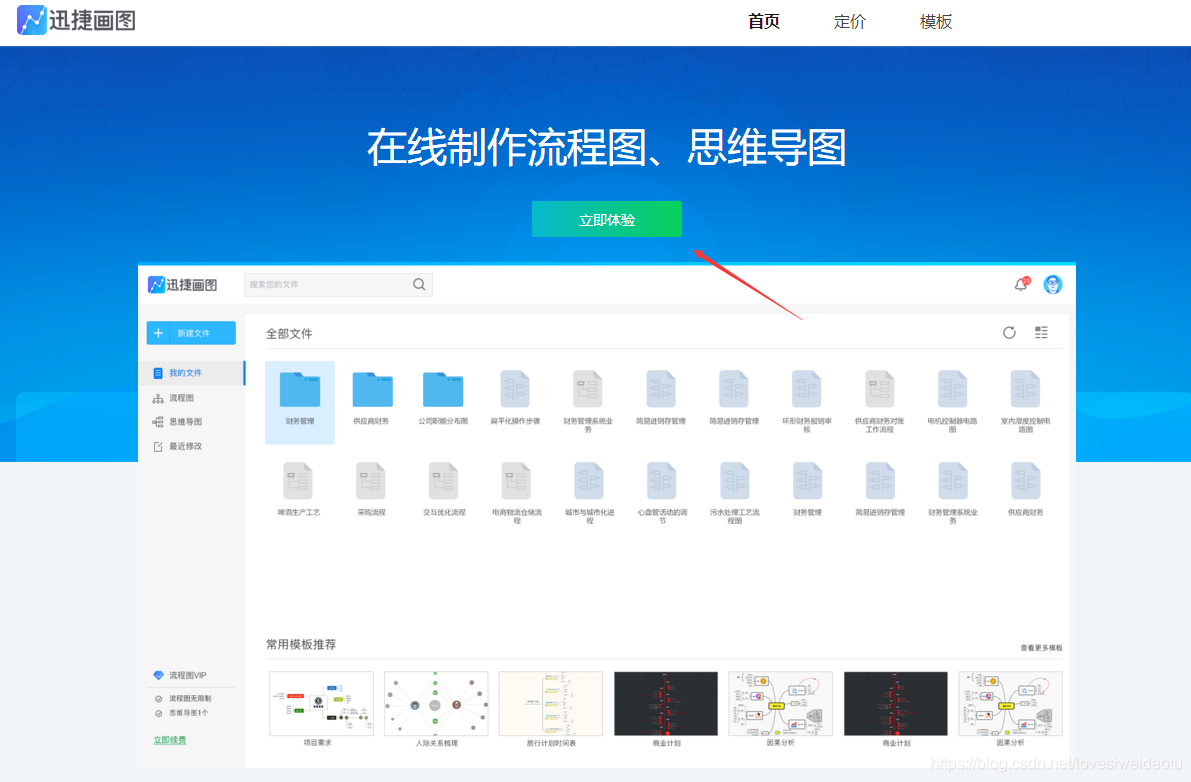Open the 心血管活动的调节 file
Image resolution: width=1191 pixels, height=782 pixels.
(x=662, y=493)
